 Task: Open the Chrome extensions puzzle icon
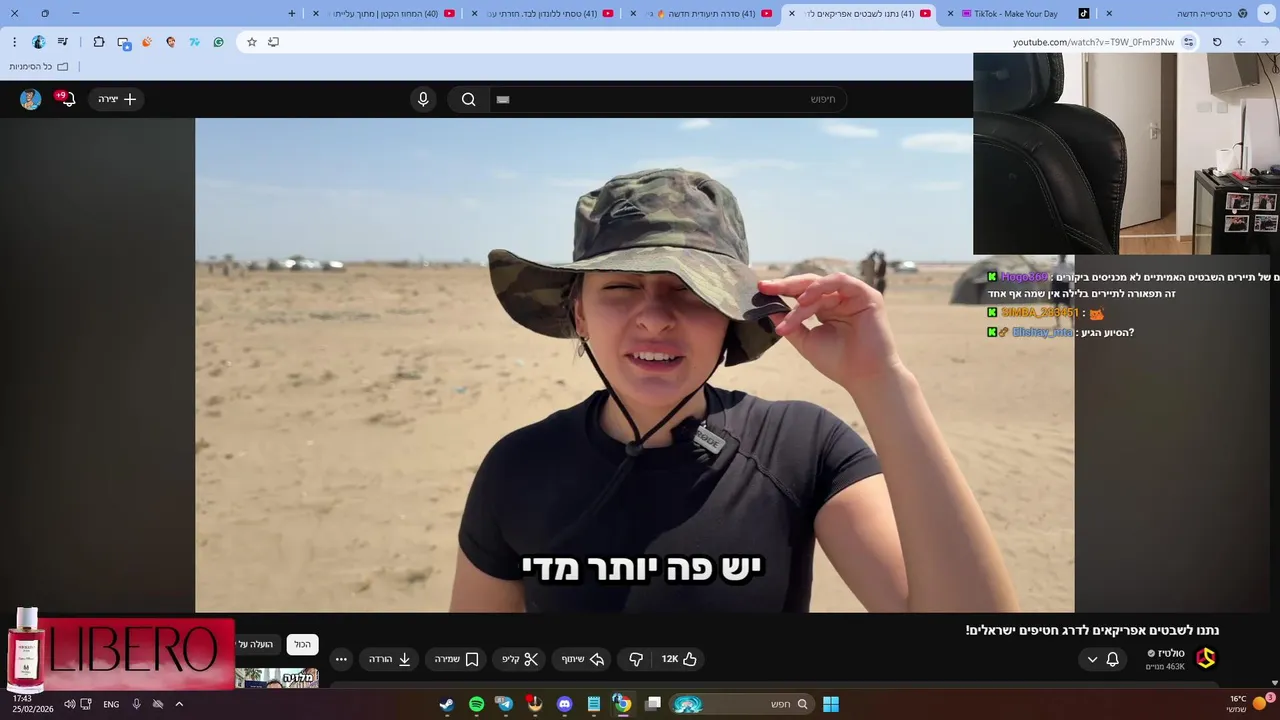click(99, 42)
